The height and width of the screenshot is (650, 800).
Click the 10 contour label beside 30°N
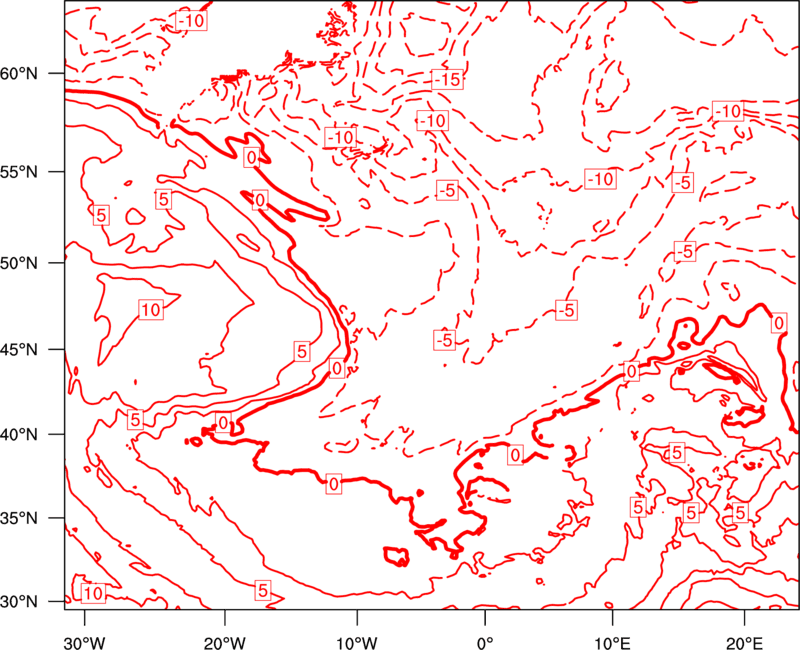tap(93, 593)
